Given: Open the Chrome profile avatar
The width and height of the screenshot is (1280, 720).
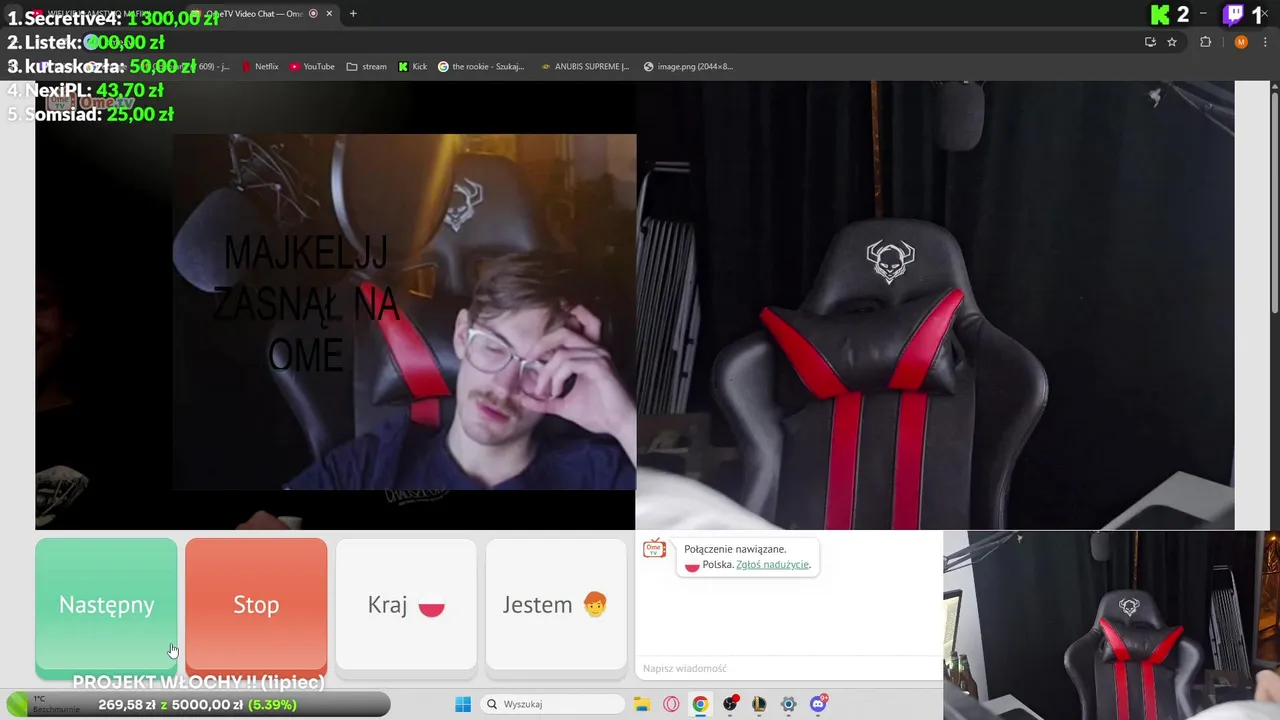Looking at the screenshot, I should pos(1241,42).
